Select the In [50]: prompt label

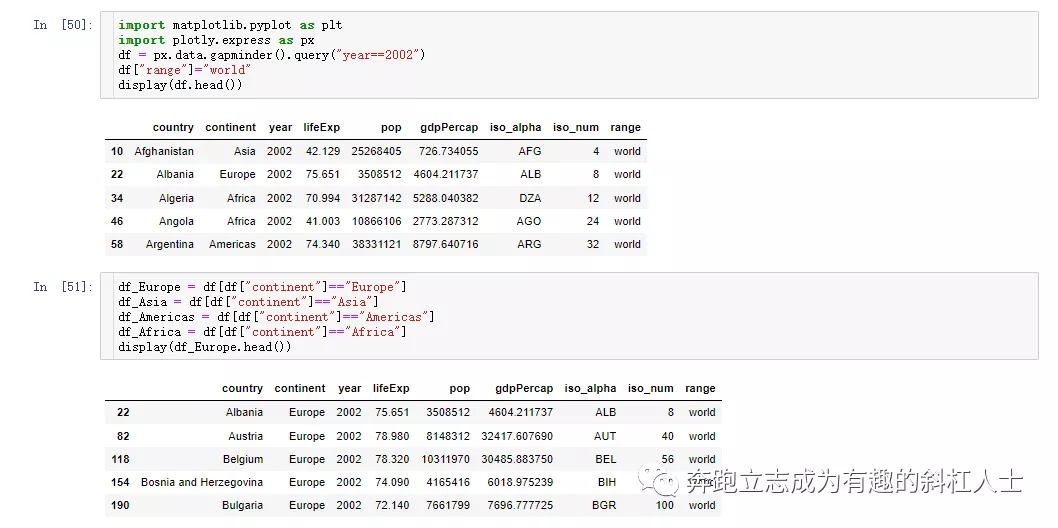[x=63, y=25]
